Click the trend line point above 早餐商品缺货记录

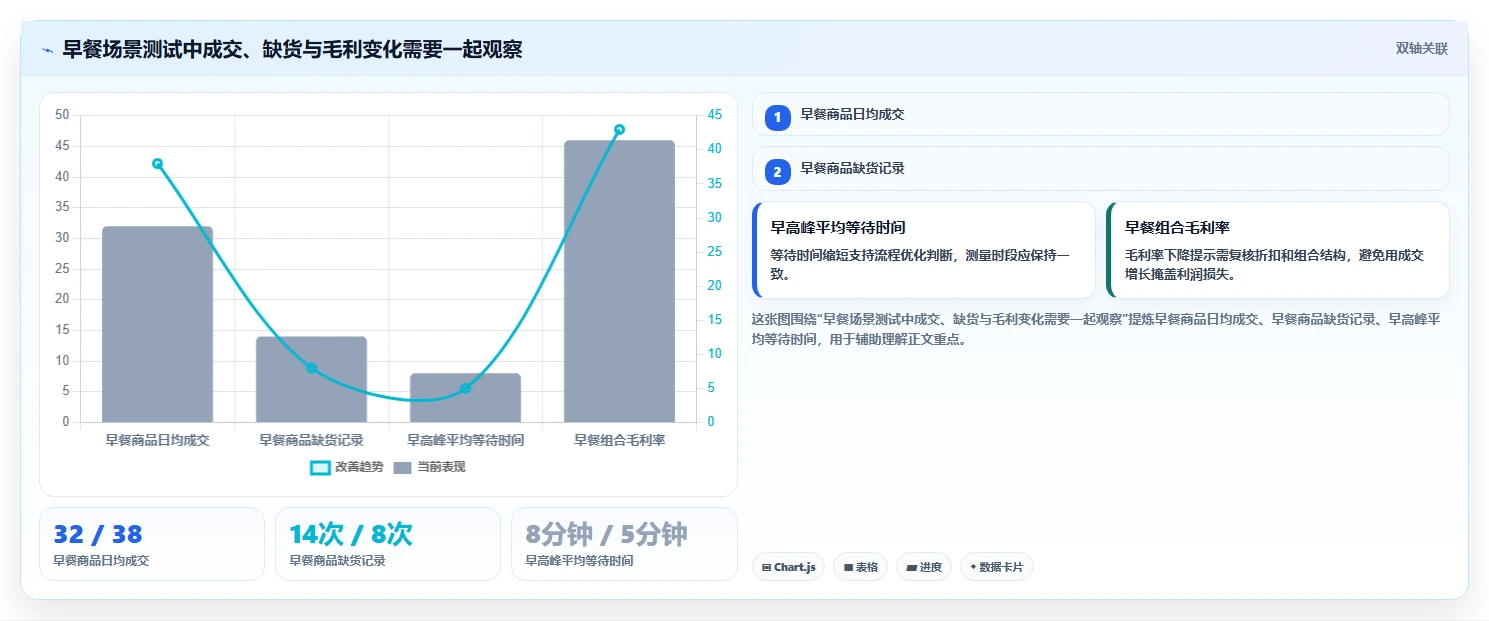pyautogui.click(x=311, y=368)
